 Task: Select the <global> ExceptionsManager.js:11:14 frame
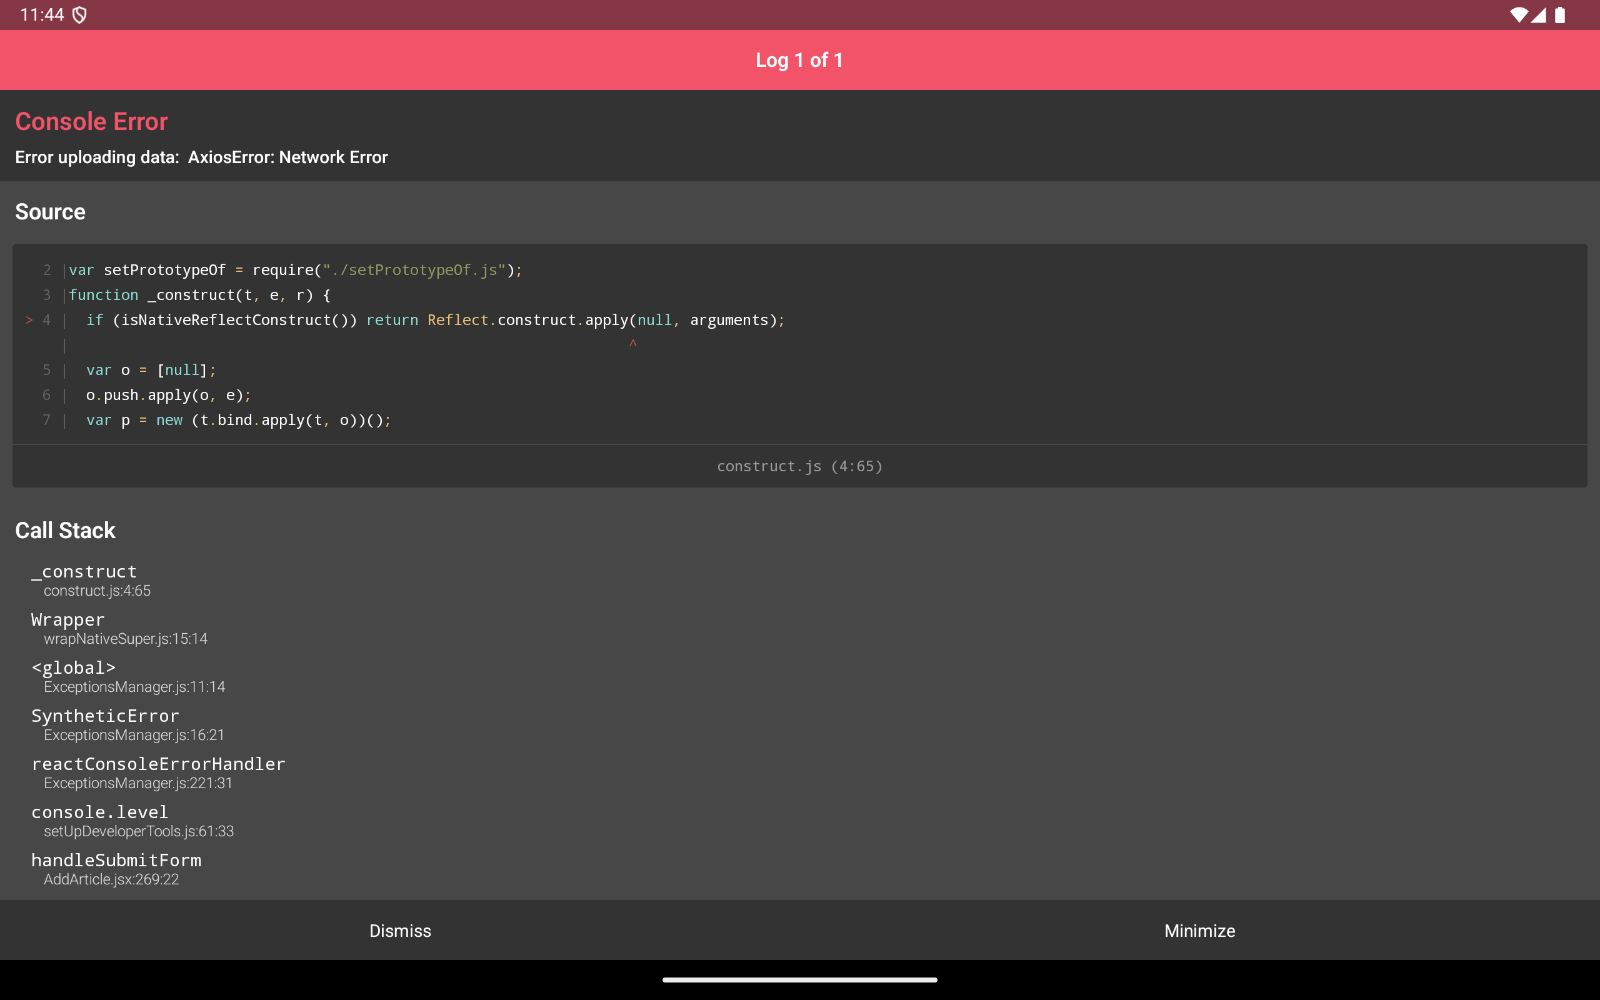pyautogui.click(x=128, y=676)
